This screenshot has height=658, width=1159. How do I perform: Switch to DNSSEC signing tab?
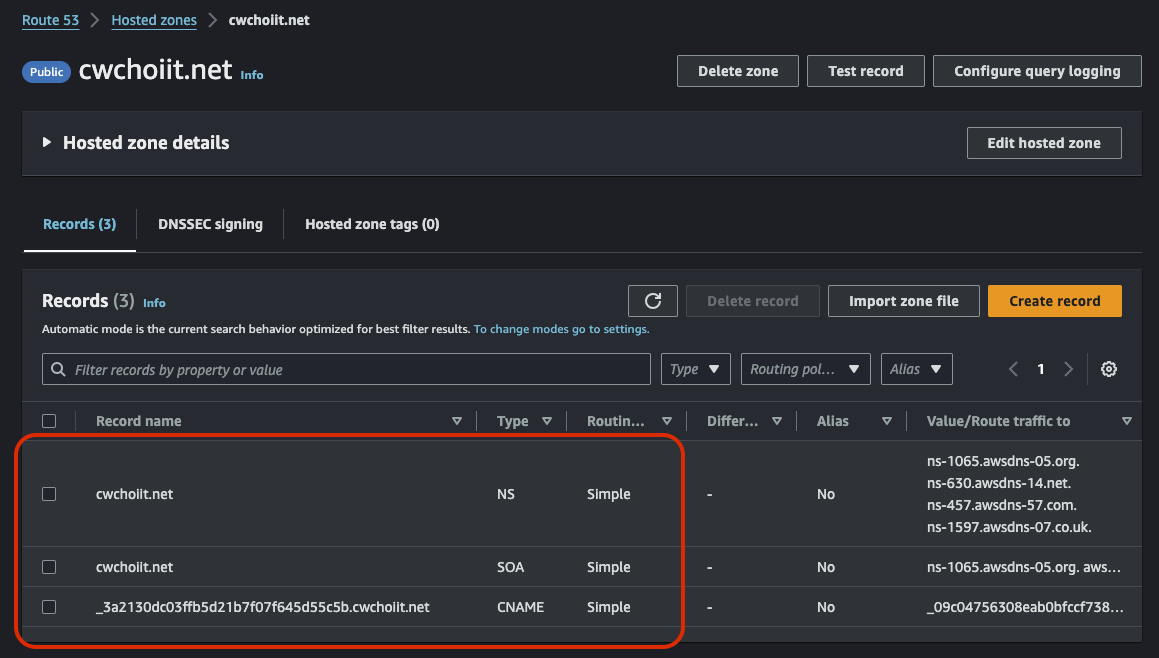point(211,224)
